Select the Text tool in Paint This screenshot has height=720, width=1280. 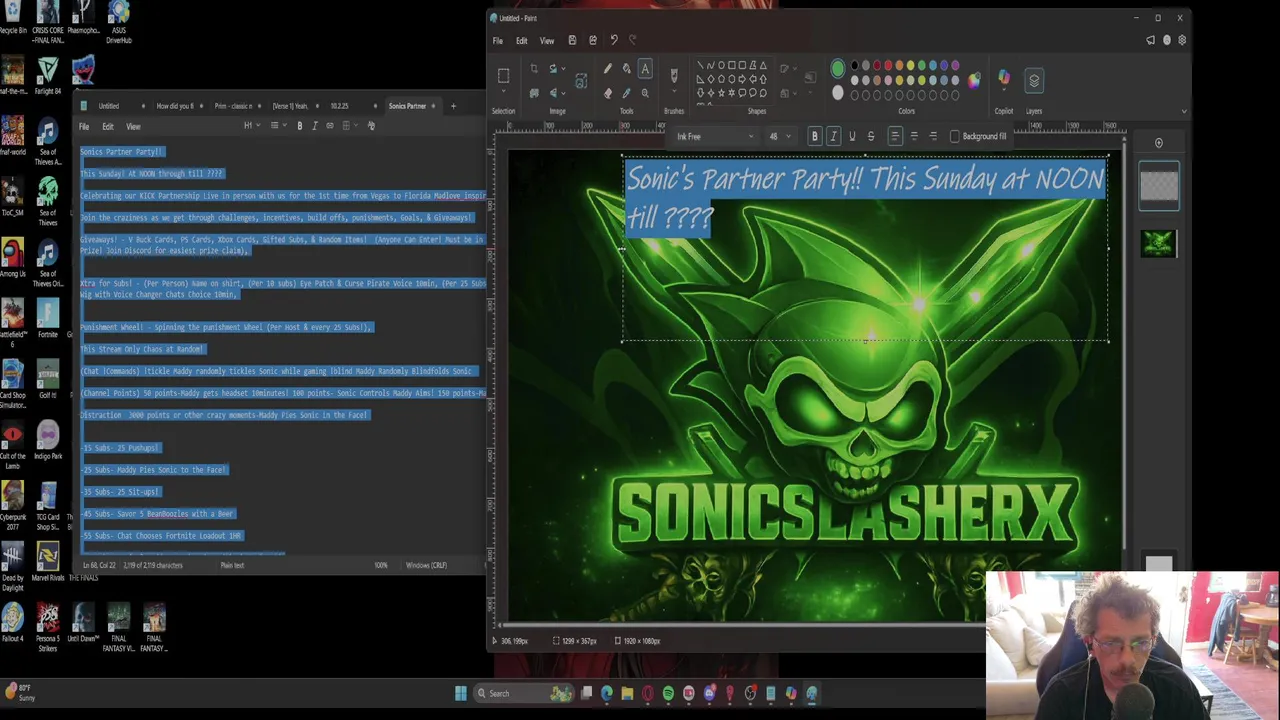[x=645, y=69]
